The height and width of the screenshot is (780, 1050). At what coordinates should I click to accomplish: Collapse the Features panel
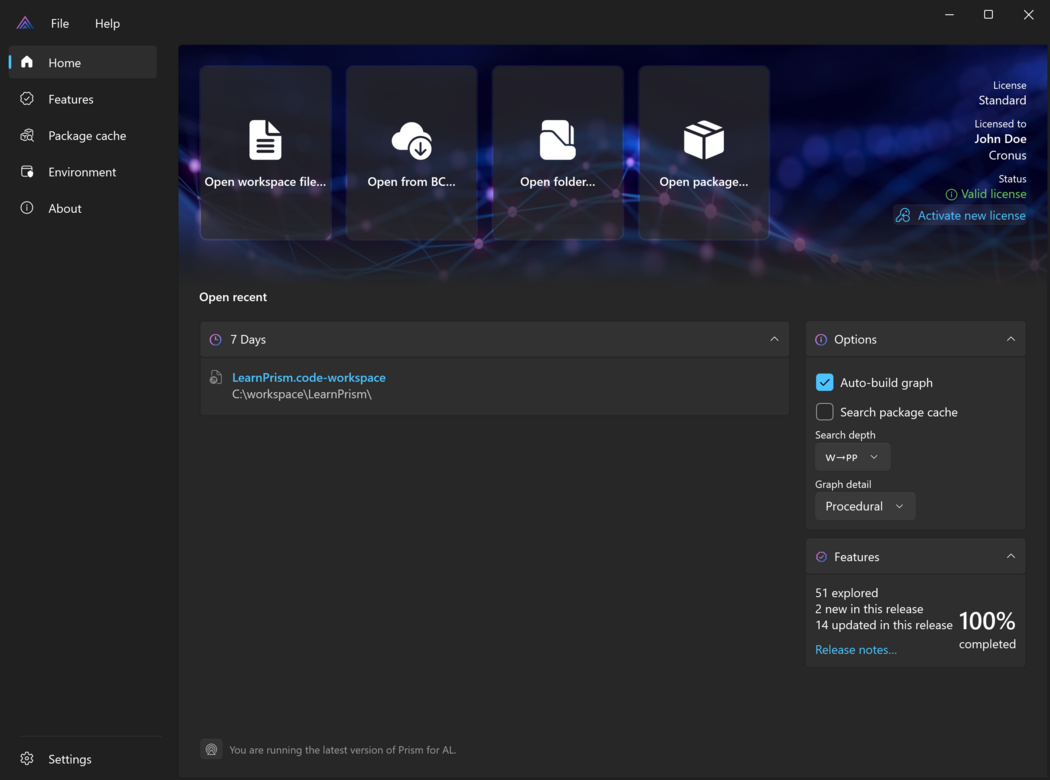point(1010,556)
